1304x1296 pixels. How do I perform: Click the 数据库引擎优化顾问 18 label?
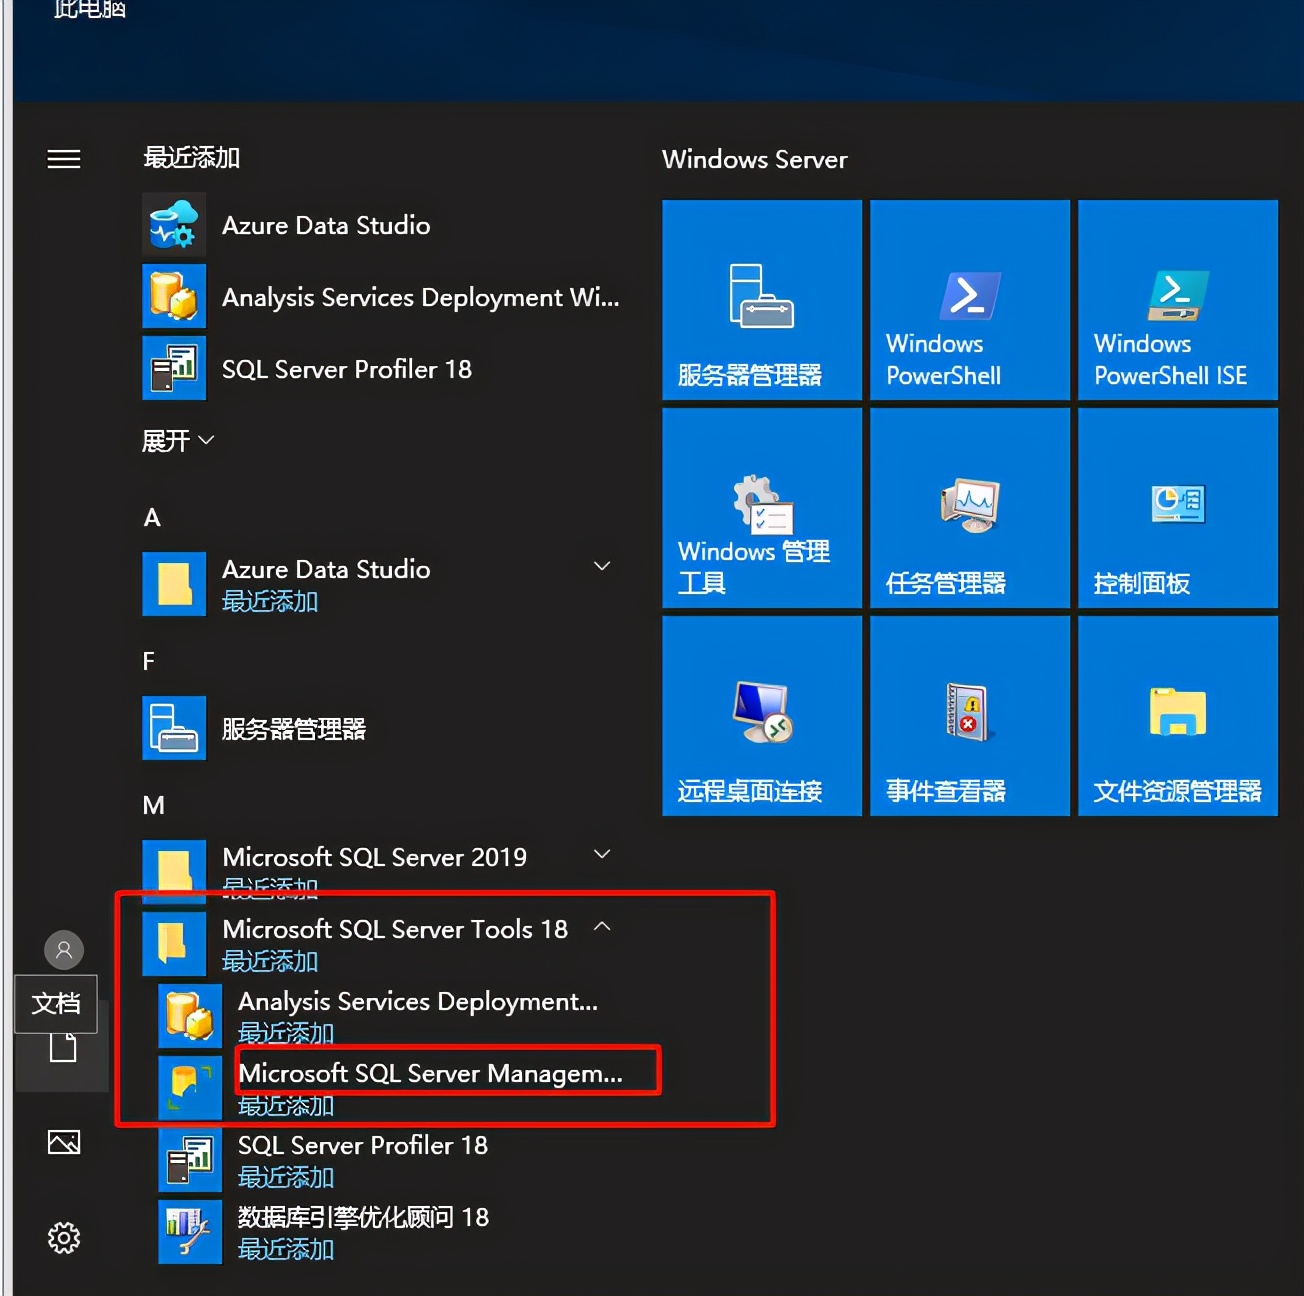pyautogui.click(x=363, y=1217)
